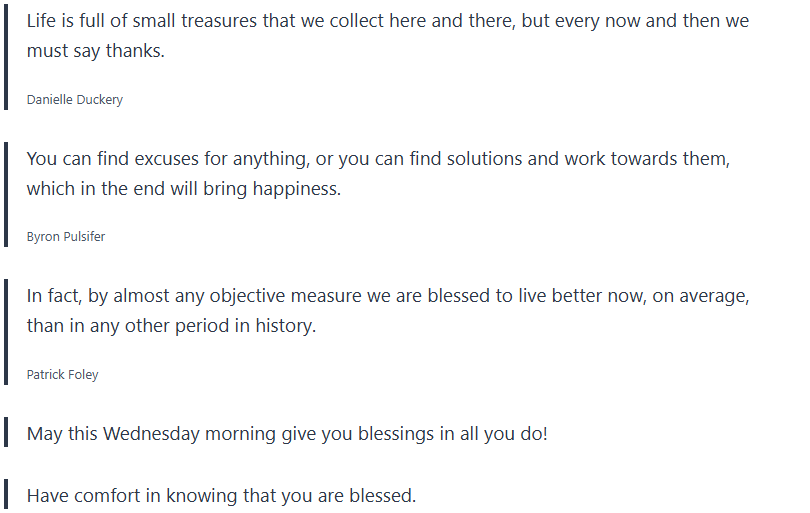Click the words "must say thanks"
Image resolution: width=810 pixels, height=513 pixels.
(95, 50)
